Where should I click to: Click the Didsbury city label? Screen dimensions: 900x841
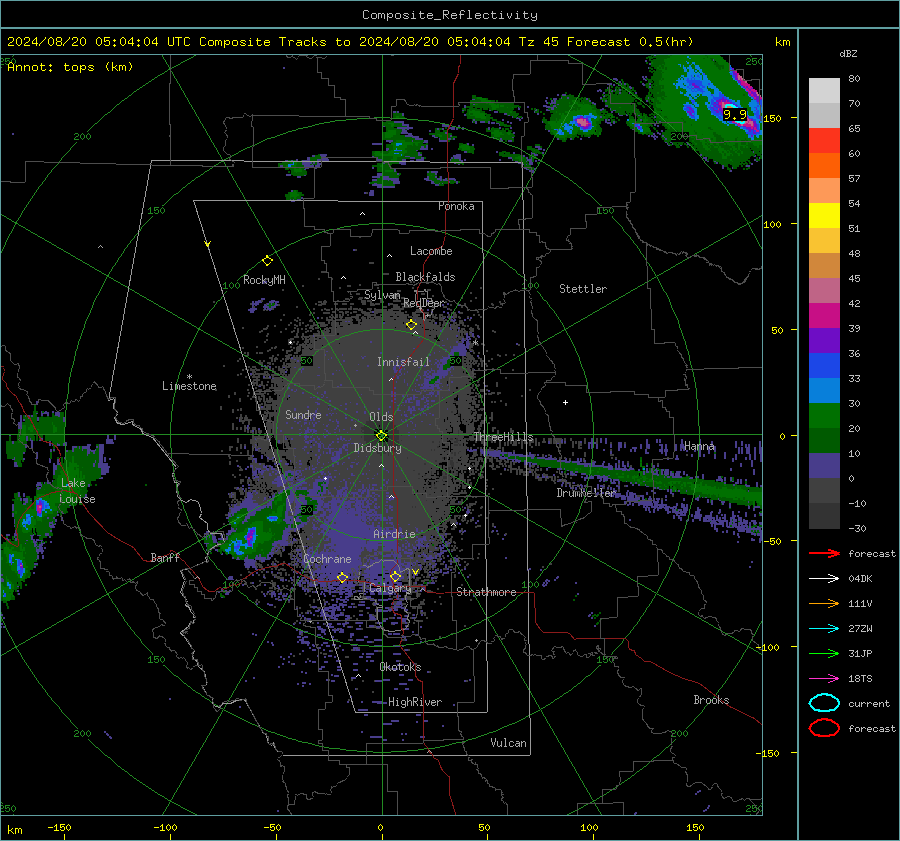click(x=377, y=448)
